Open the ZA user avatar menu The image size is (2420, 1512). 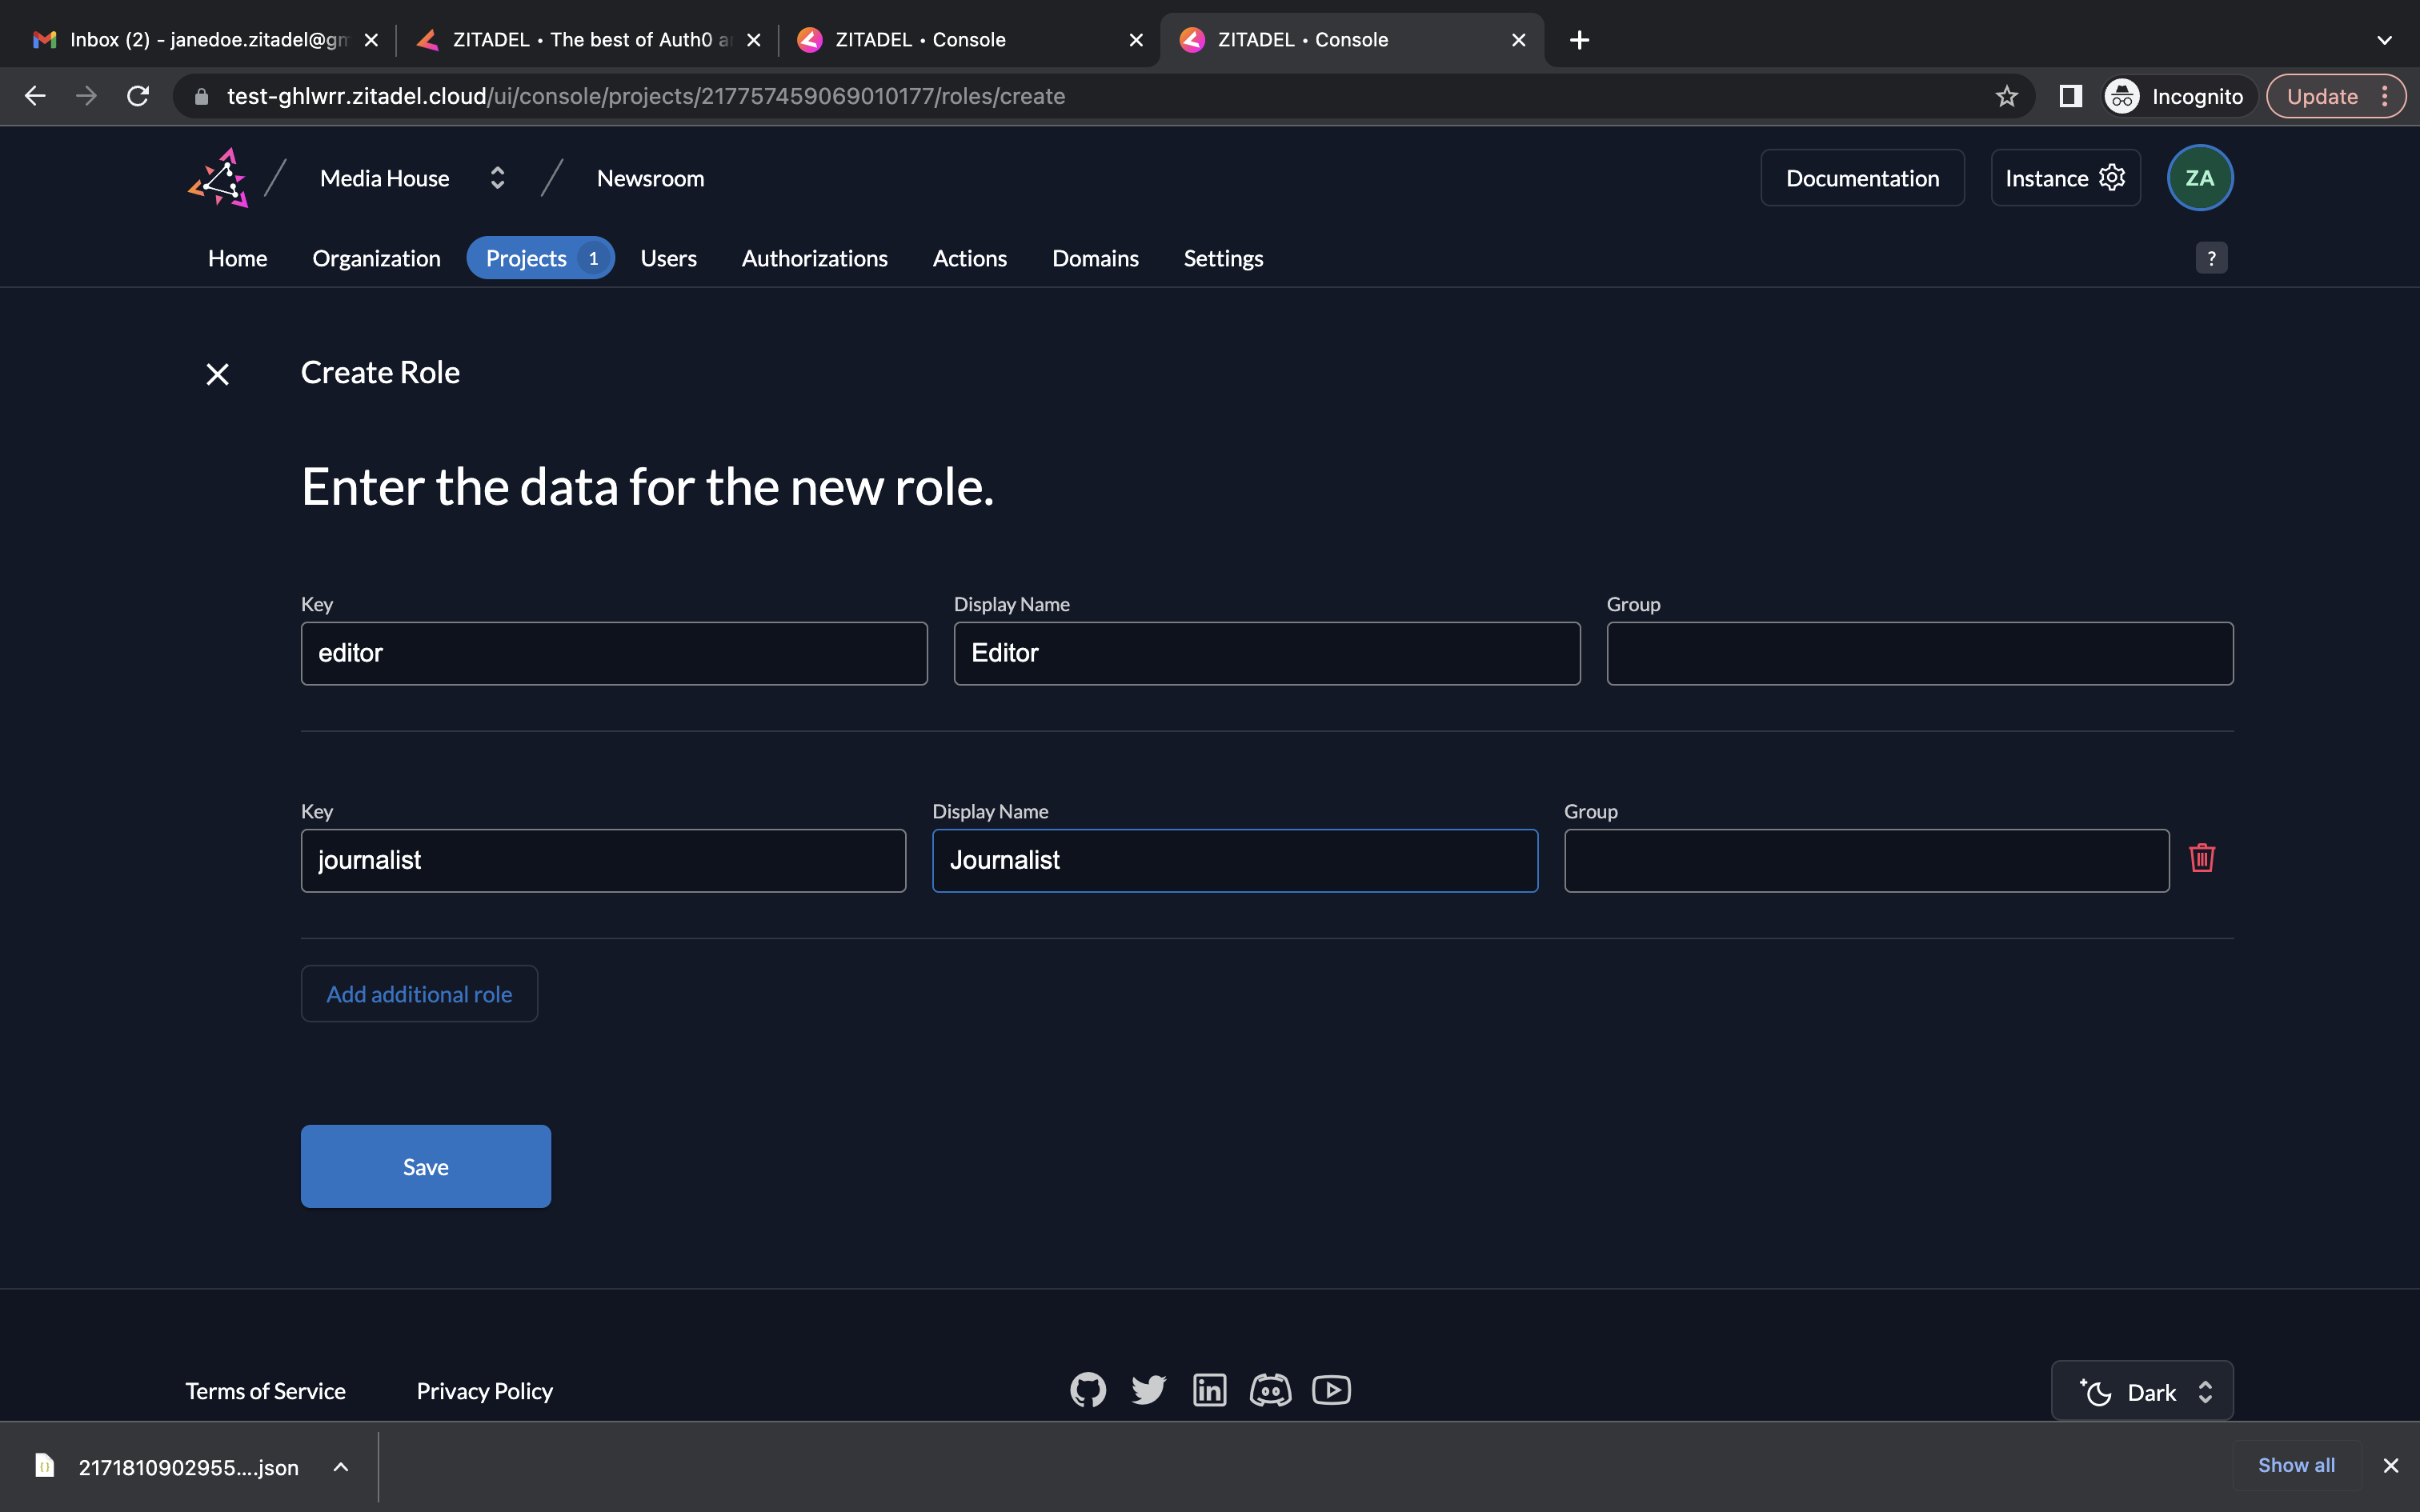[2199, 178]
